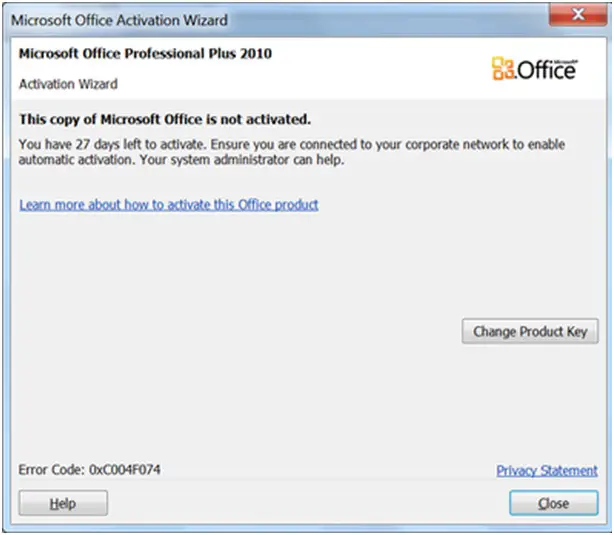Open the Learn more about activation link
Image resolution: width=614 pixels, height=535 pixels.
[x=169, y=205]
